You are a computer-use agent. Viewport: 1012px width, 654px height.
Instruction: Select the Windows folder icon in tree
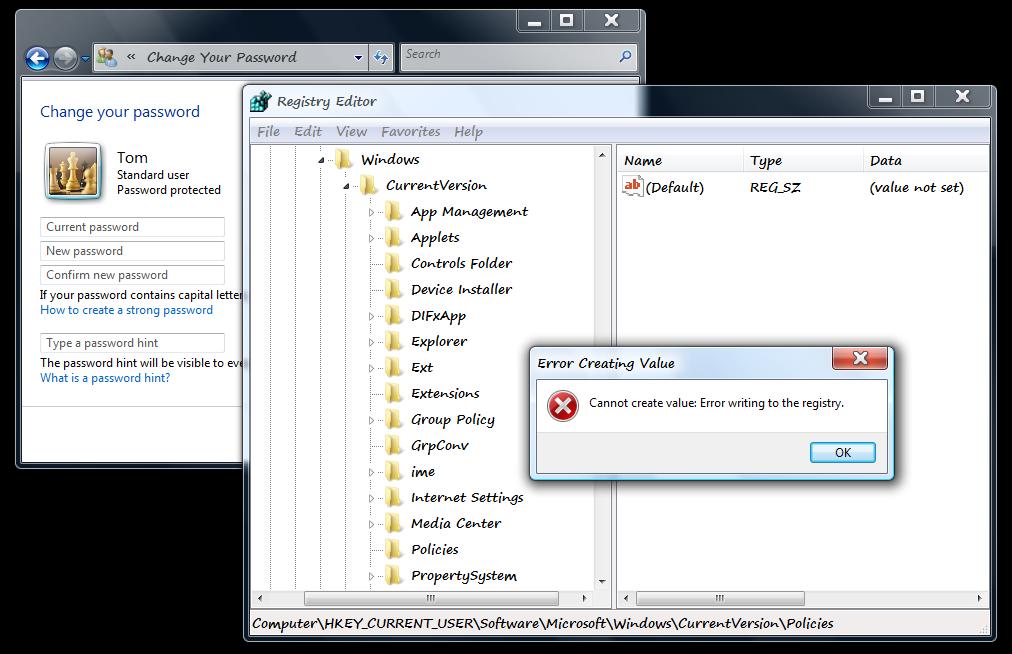(344, 159)
